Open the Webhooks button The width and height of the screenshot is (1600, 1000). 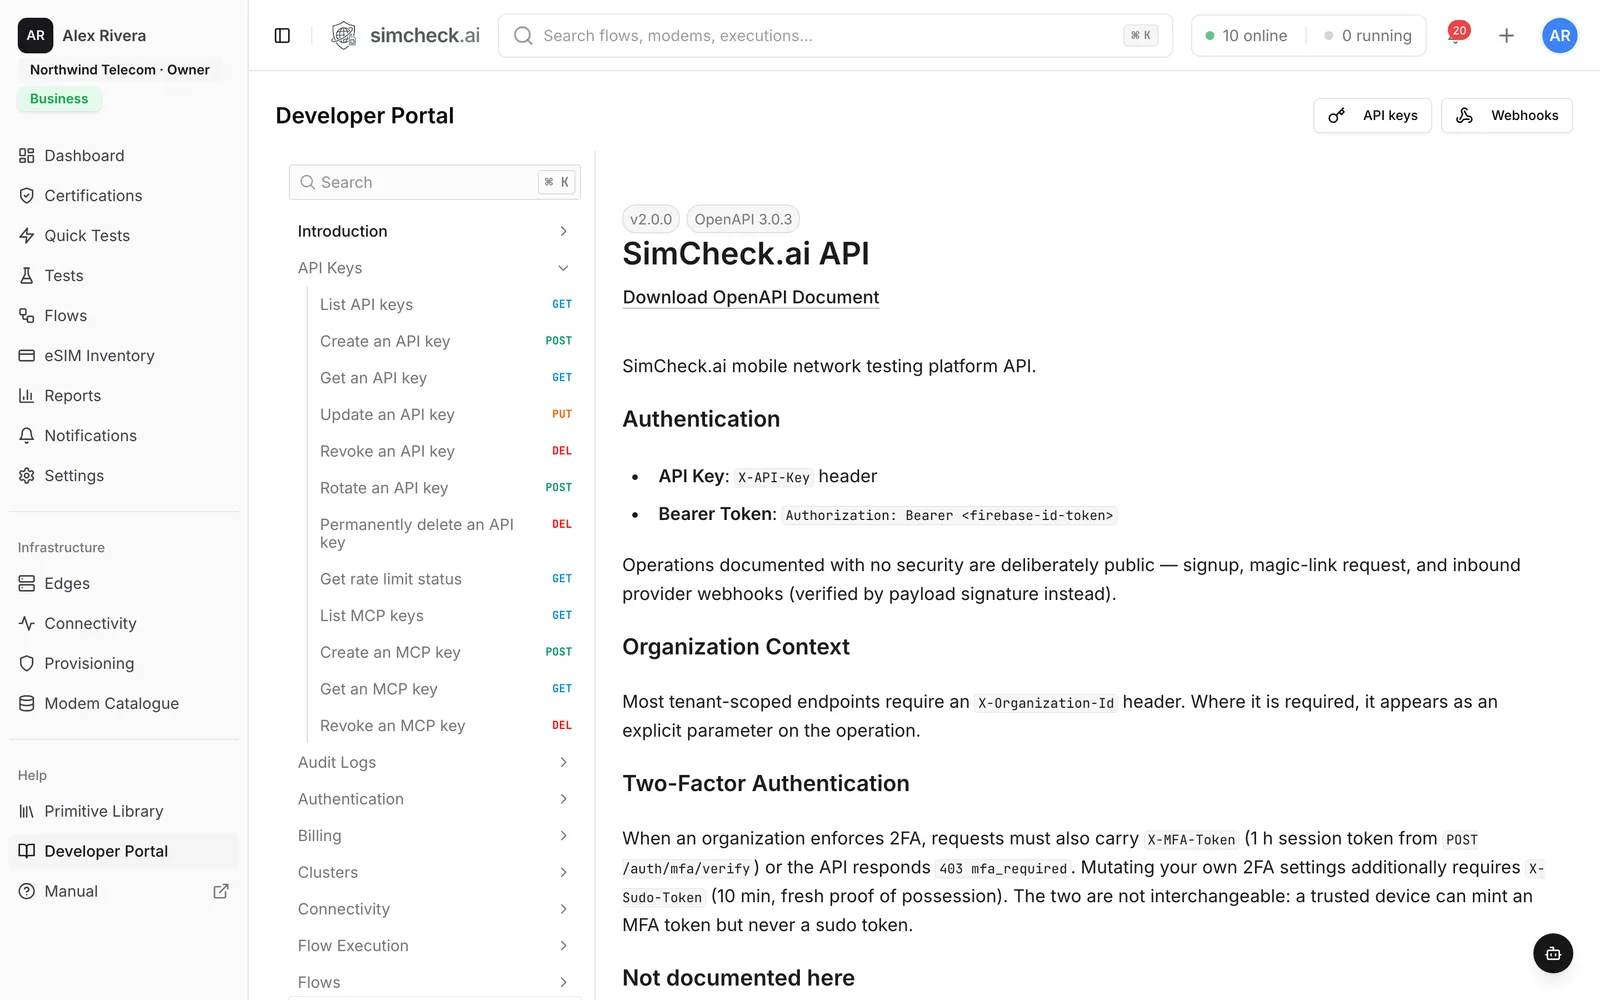[x=1506, y=116]
